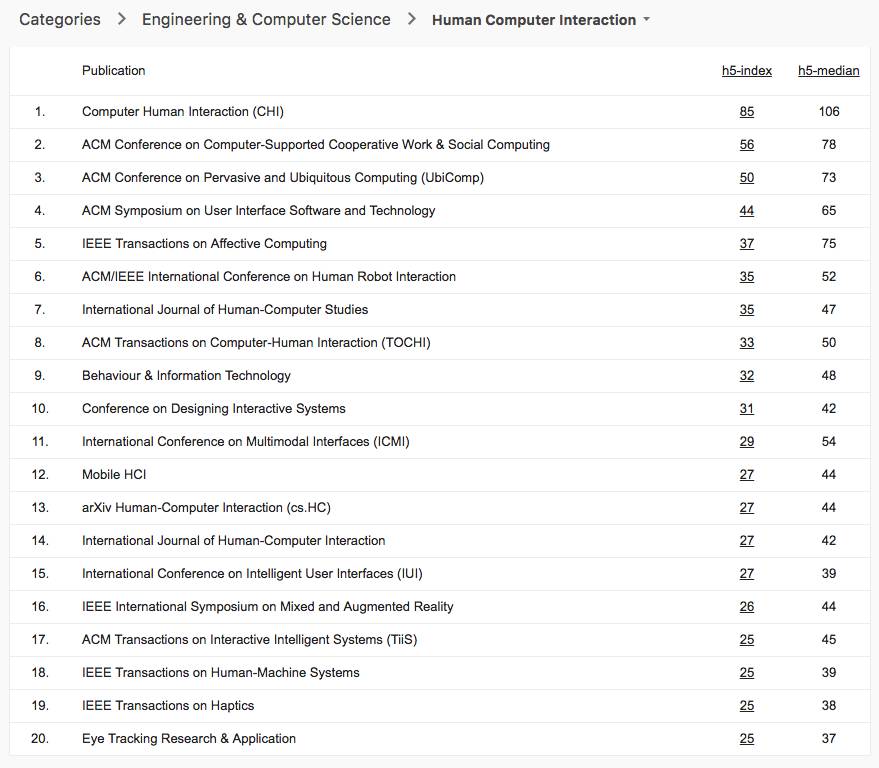Image resolution: width=879 pixels, height=768 pixels.
Task: Go to Engineering & Computer Science breadcrumb
Action: pos(266,20)
